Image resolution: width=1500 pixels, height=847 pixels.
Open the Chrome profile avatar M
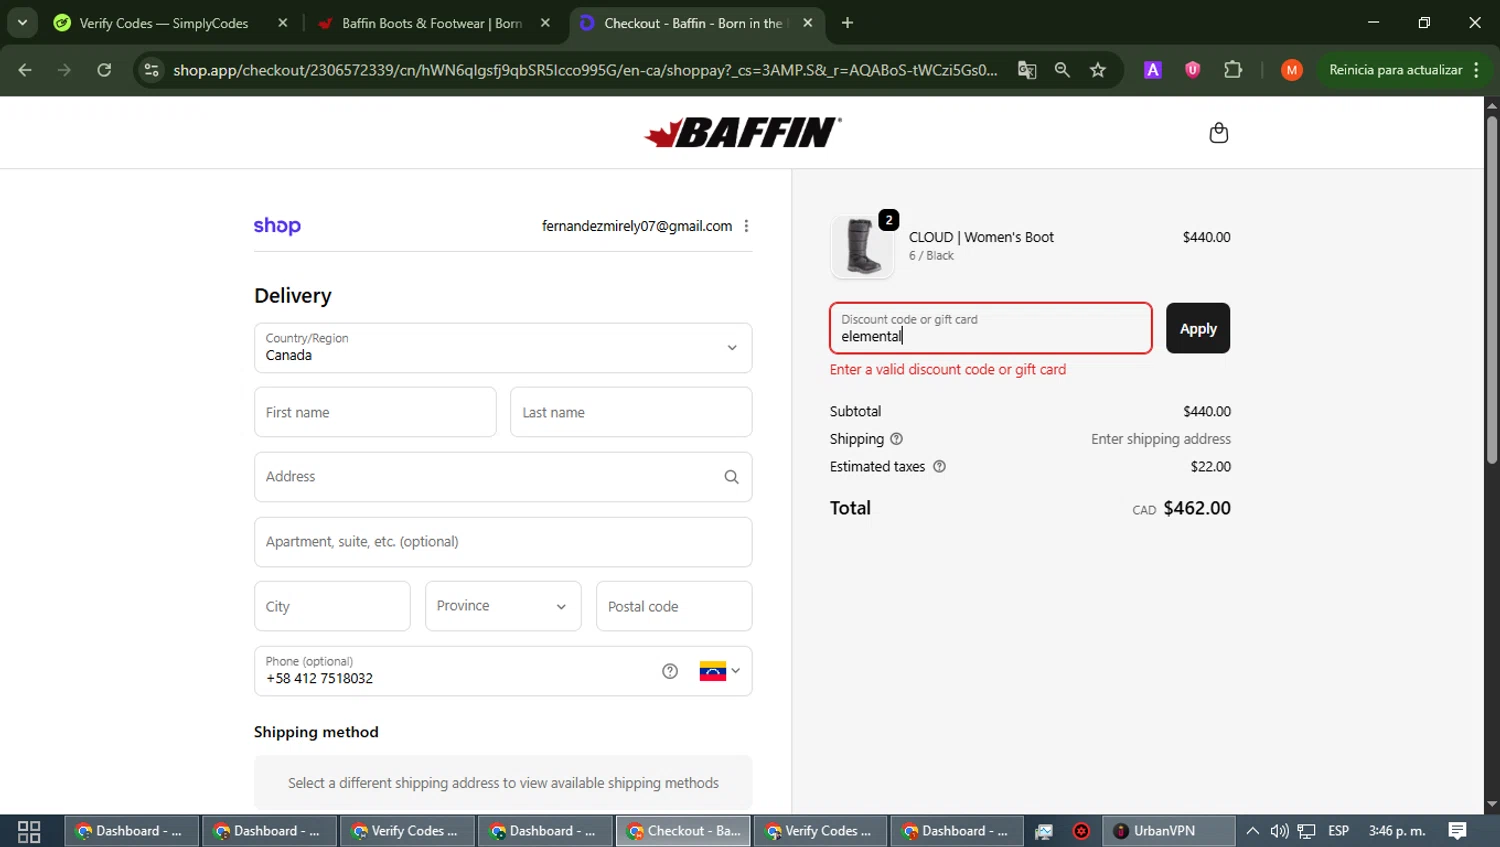[x=1292, y=70]
